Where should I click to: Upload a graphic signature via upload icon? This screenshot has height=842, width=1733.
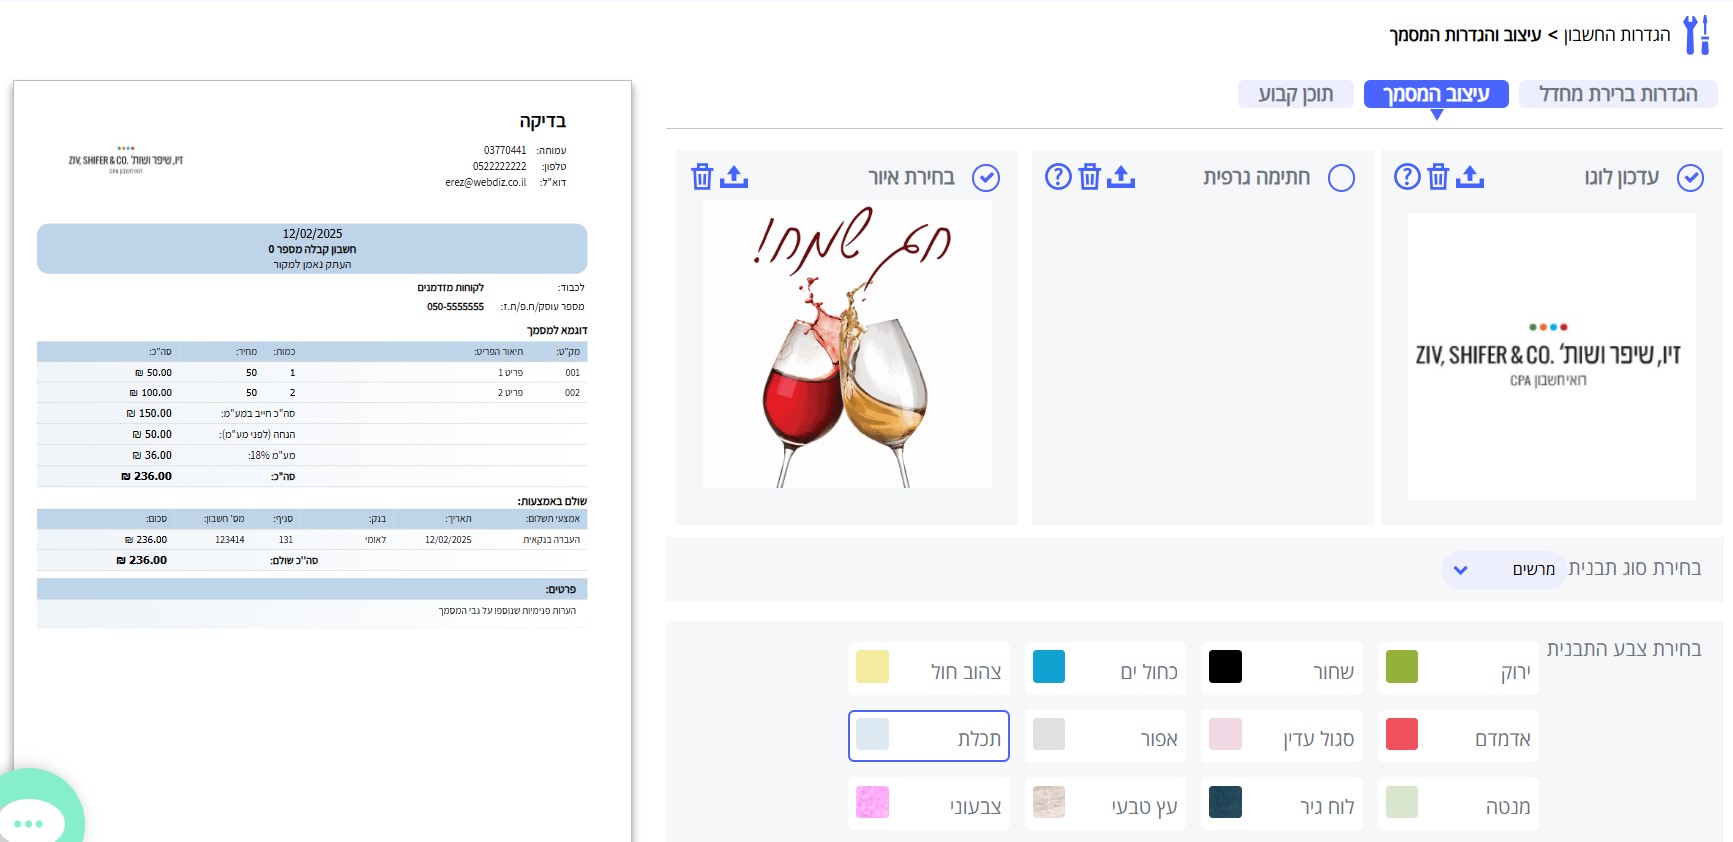[1121, 177]
